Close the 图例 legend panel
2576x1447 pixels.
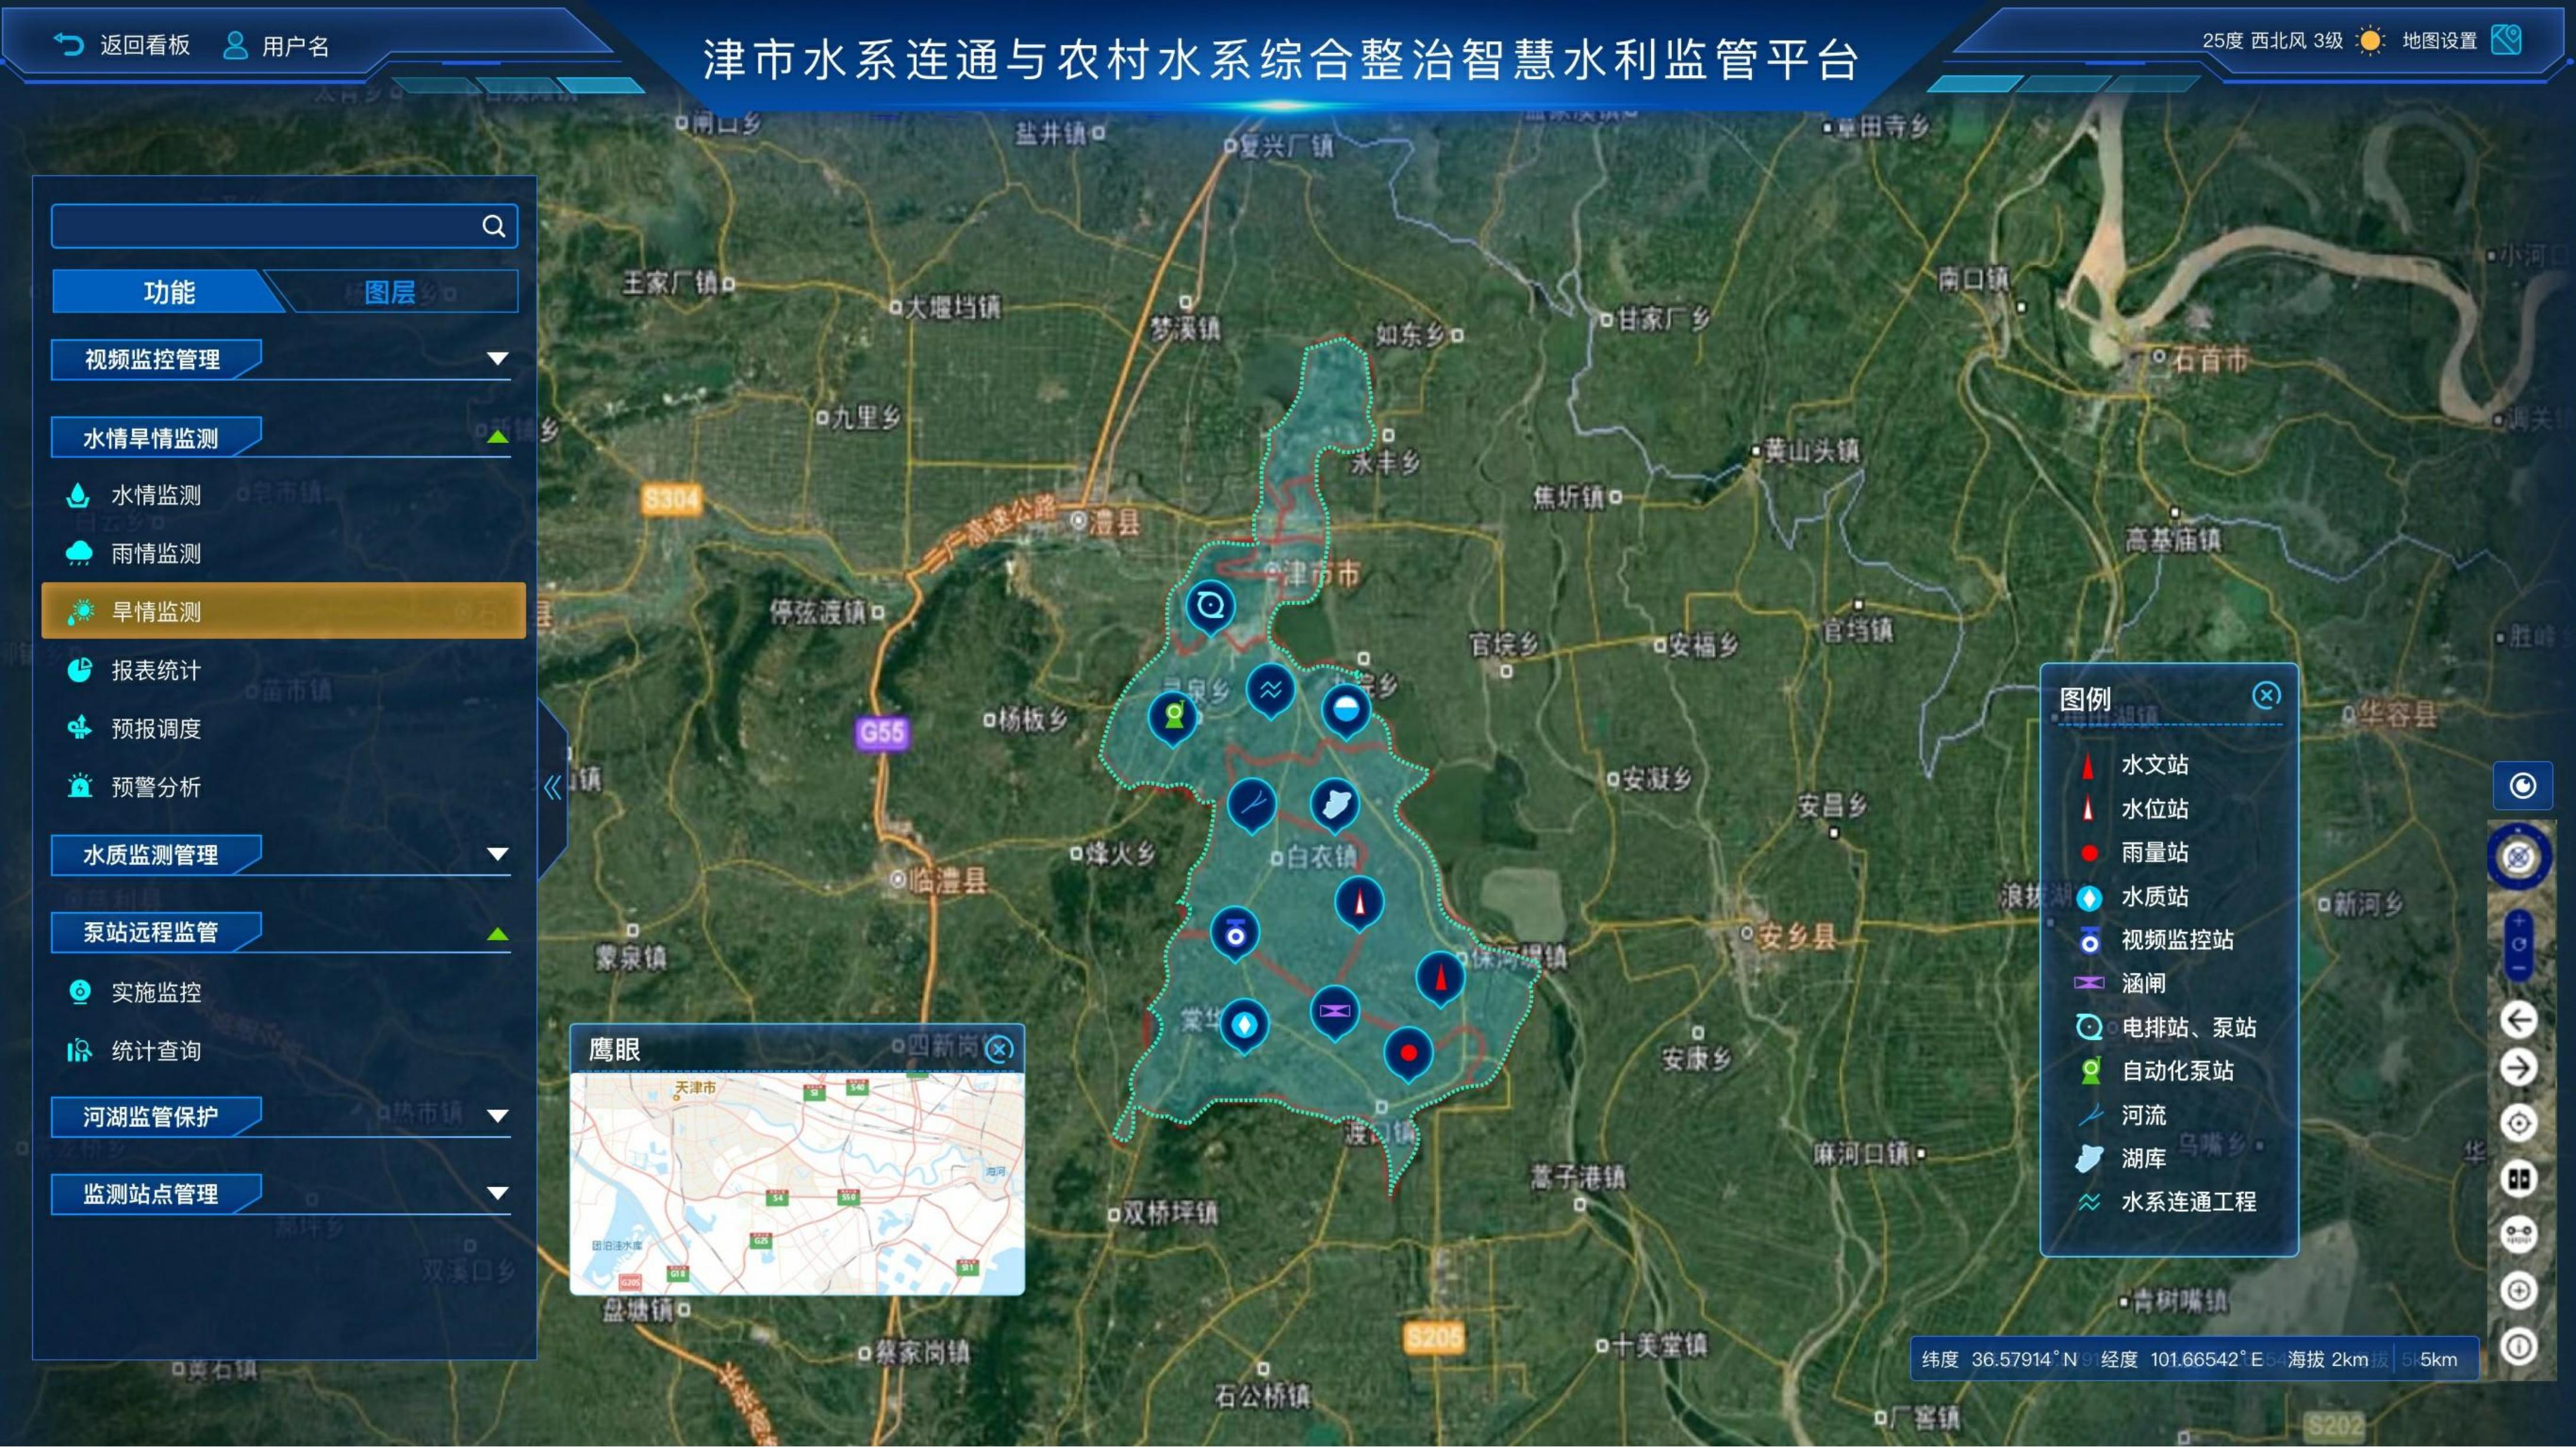click(2266, 695)
